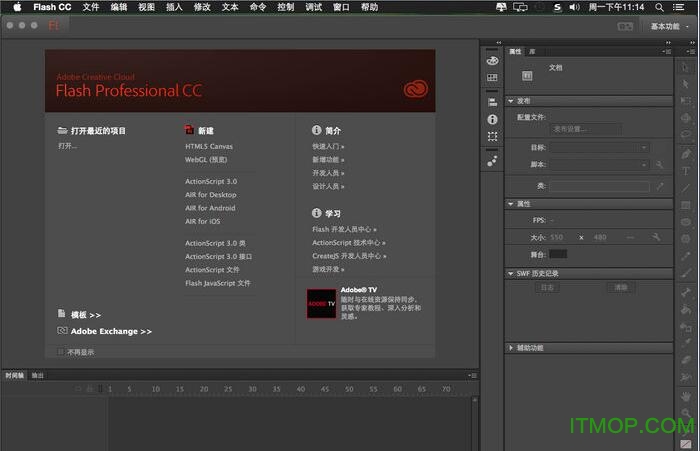Click the 发布设置... button
This screenshot has height=451, width=700.
(x=585, y=129)
